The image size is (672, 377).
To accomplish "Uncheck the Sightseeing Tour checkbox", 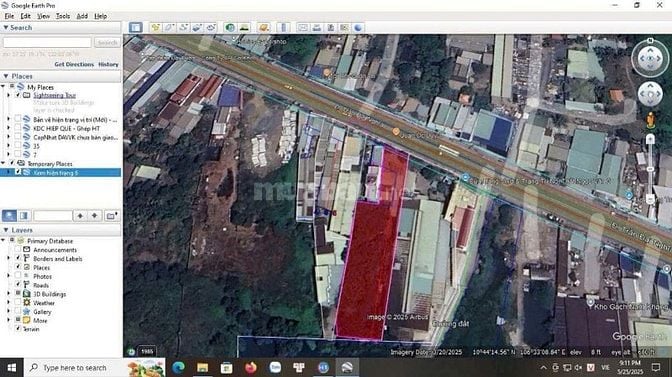I will [x=18, y=95].
